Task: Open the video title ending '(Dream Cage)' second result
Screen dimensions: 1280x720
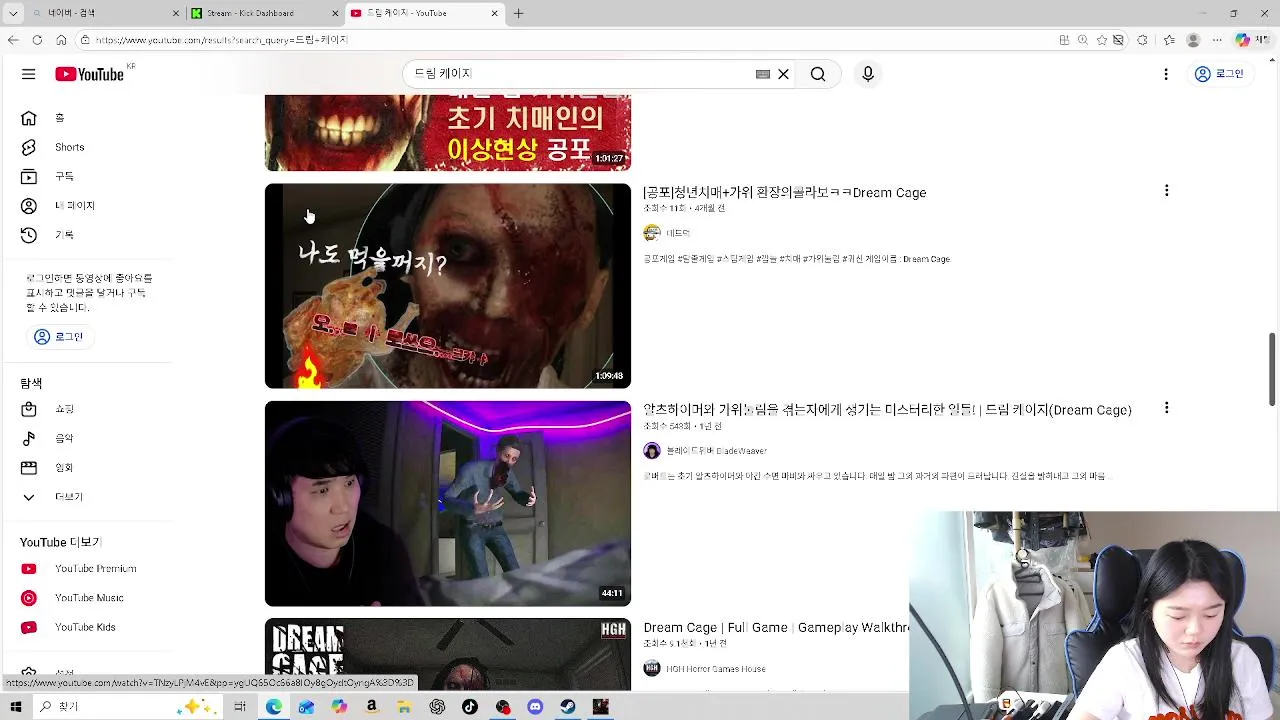Action: 888,410
